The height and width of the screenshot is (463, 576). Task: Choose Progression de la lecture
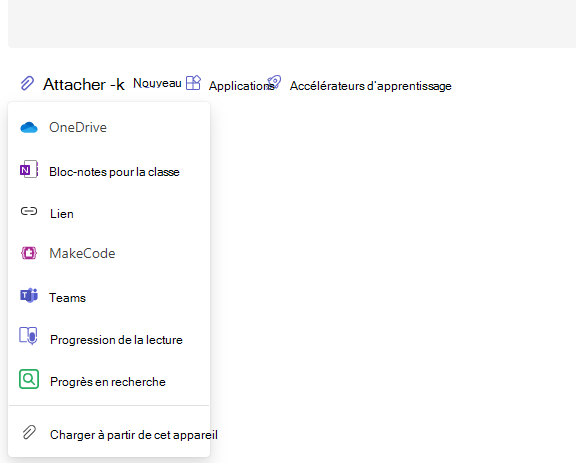point(116,340)
